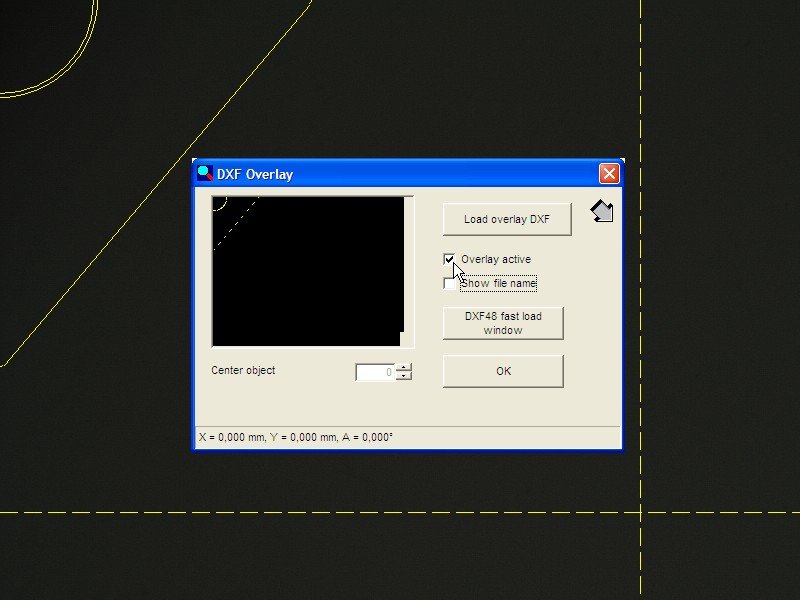Viewport: 800px width, 600px height.
Task: Uncheck the Overlay active checkbox
Action: coord(449,259)
